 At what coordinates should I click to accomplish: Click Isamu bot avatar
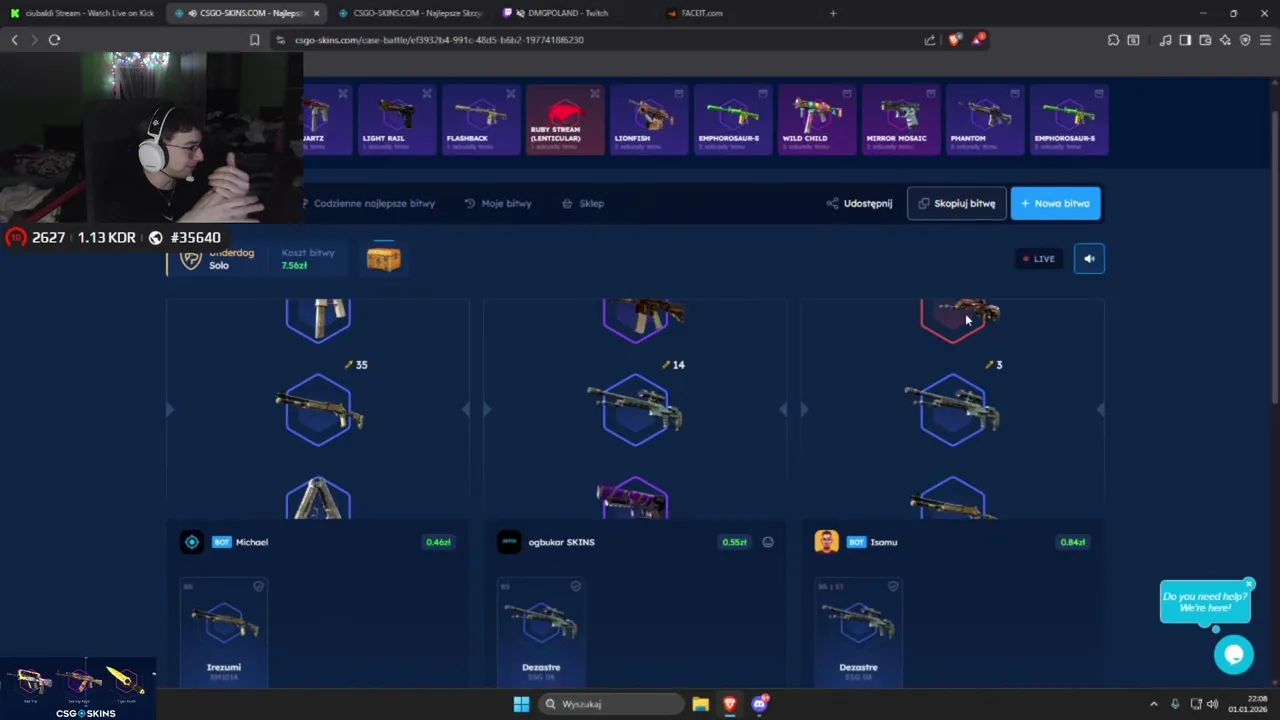coord(826,542)
